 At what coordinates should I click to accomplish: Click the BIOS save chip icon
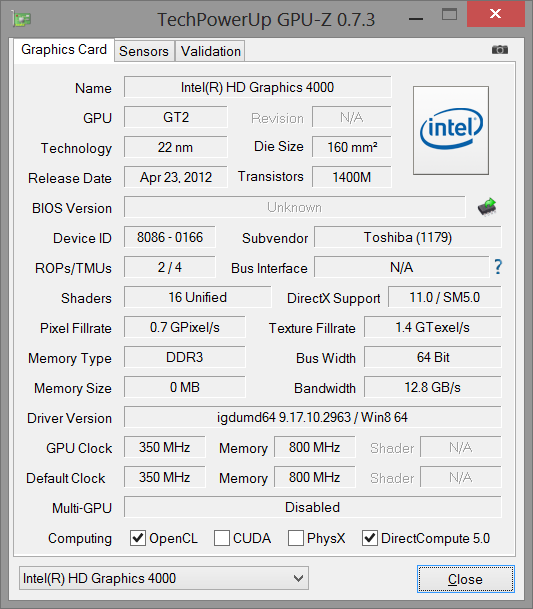(487, 207)
